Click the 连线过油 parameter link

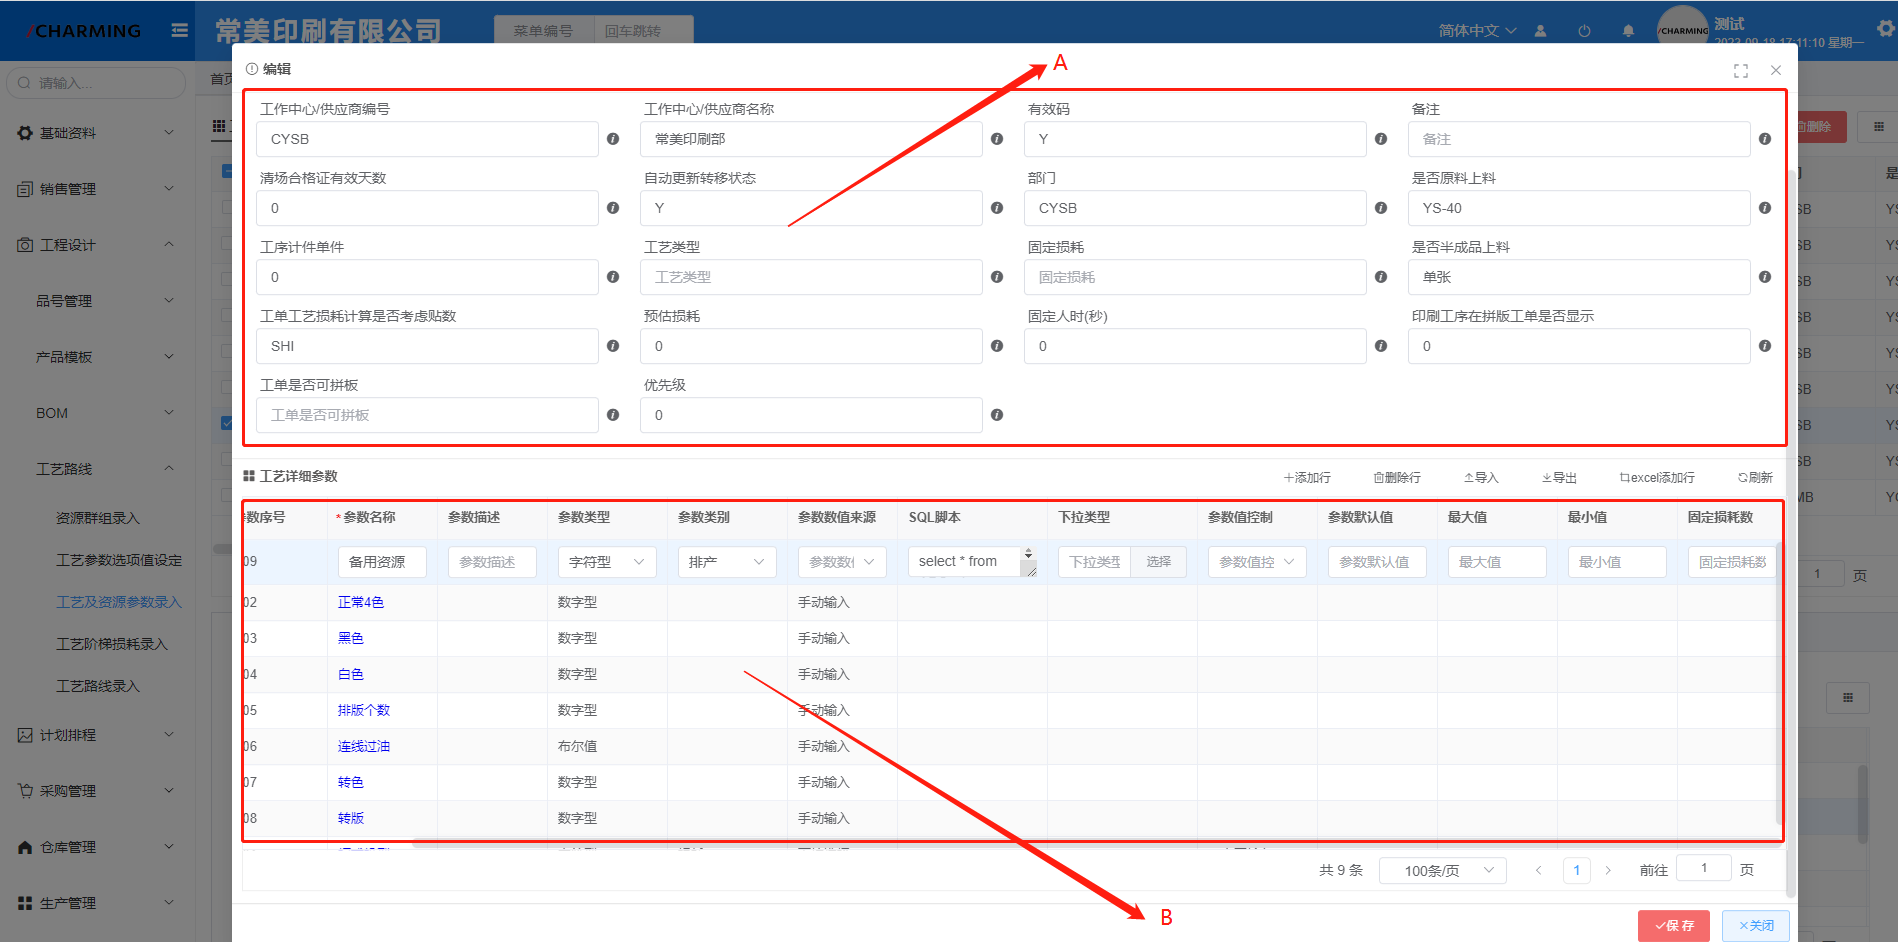click(x=364, y=746)
